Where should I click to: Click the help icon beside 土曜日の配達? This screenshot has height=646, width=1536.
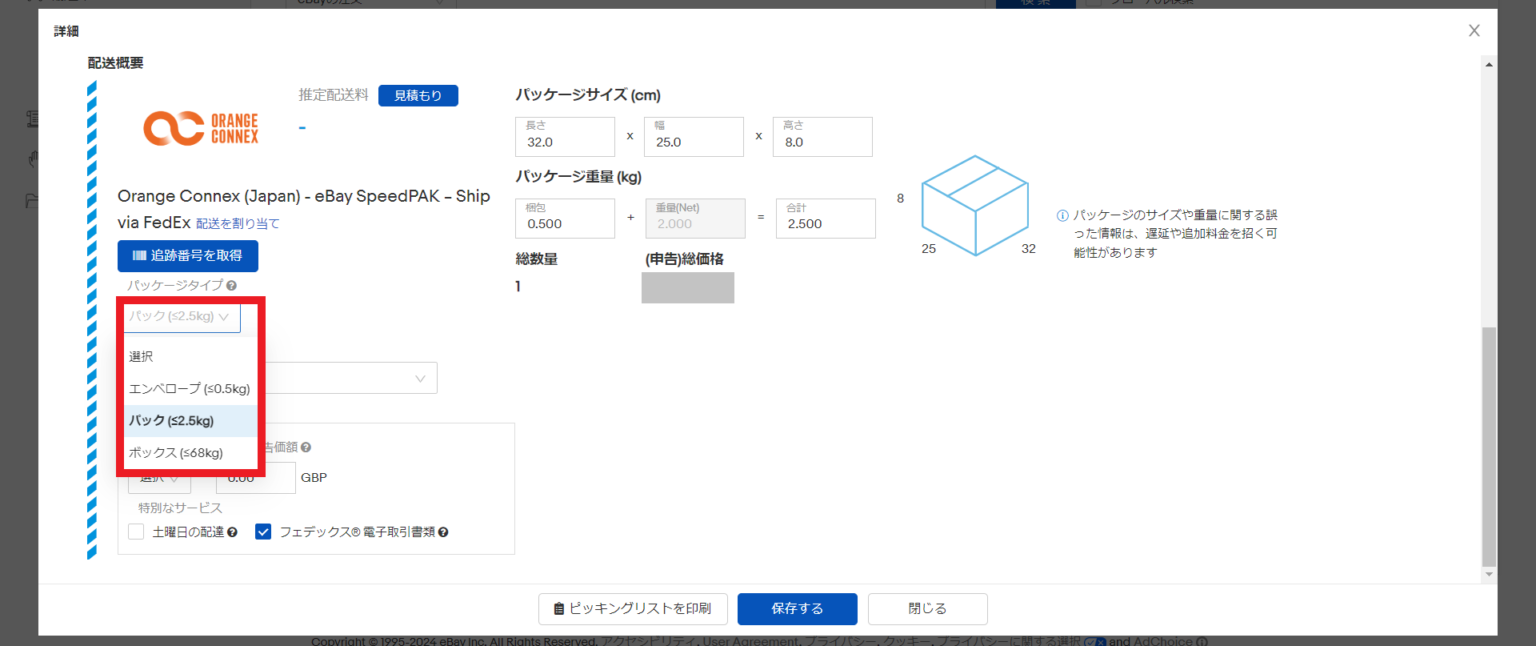(x=232, y=531)
